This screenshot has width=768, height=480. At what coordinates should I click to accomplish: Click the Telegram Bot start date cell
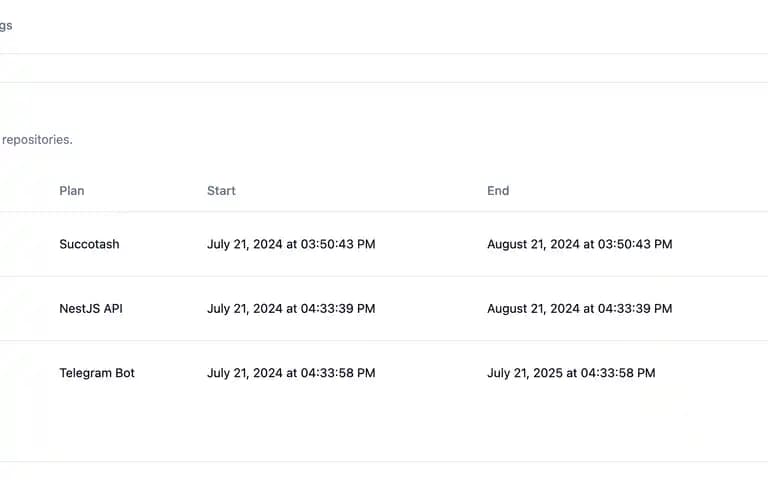pos(291,373)
